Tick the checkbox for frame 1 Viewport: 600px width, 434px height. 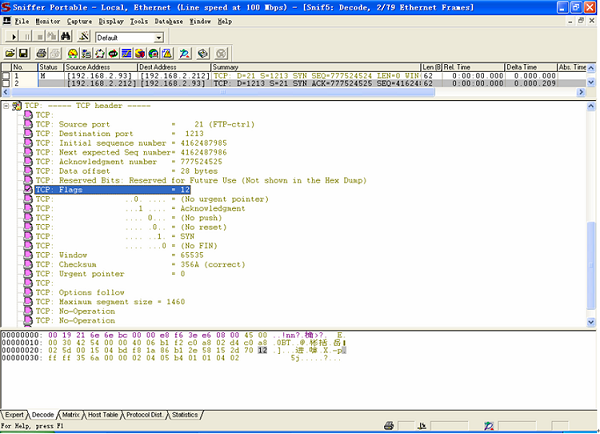coord(6,76)
